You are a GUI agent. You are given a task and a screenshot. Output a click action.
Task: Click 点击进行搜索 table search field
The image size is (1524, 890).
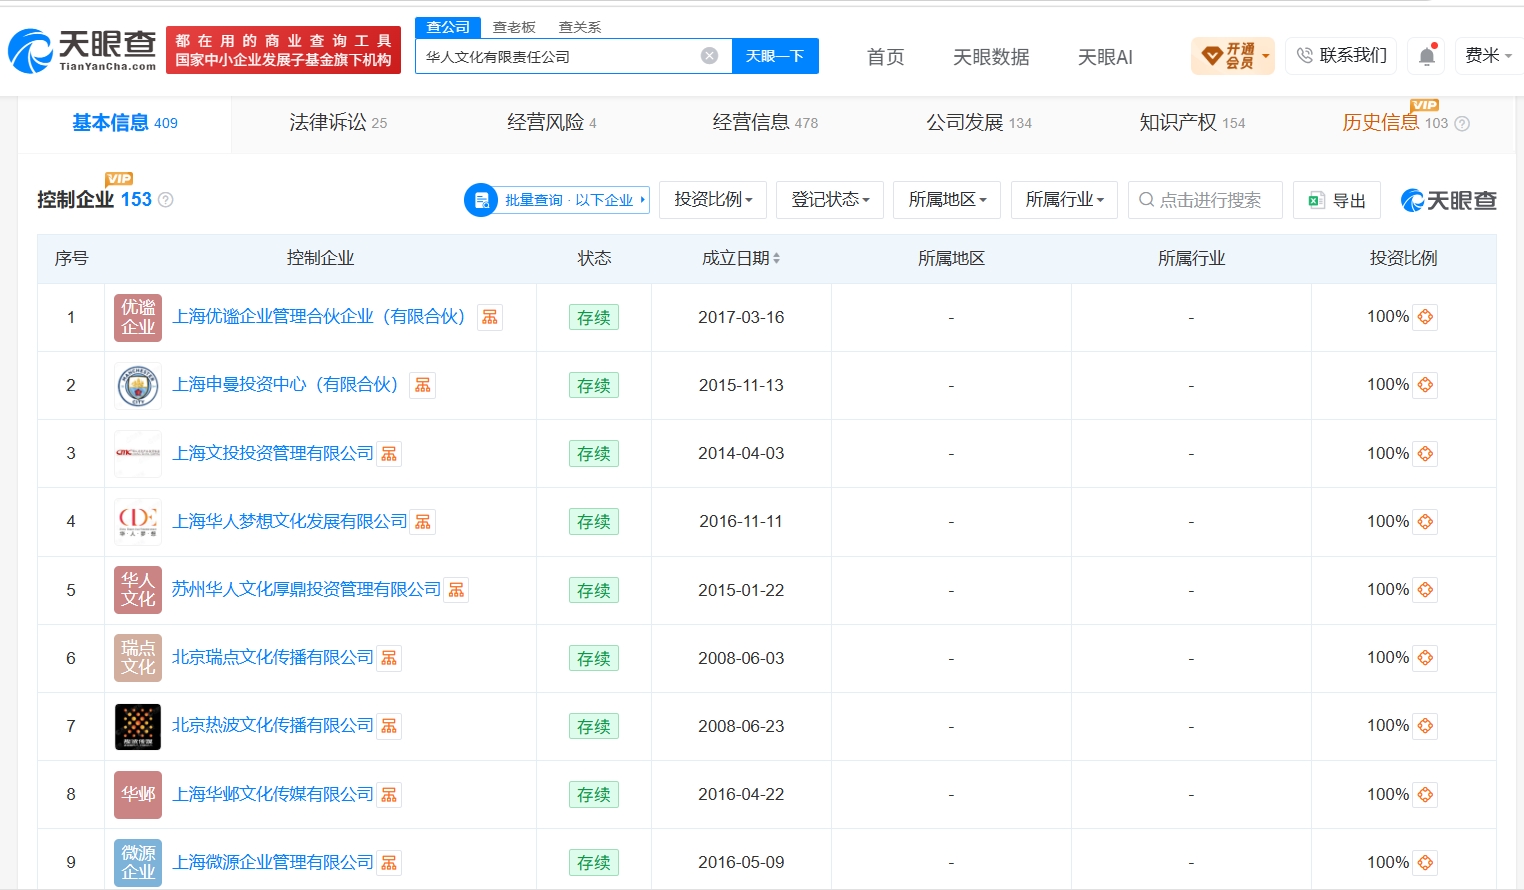tap(1205, 200)
